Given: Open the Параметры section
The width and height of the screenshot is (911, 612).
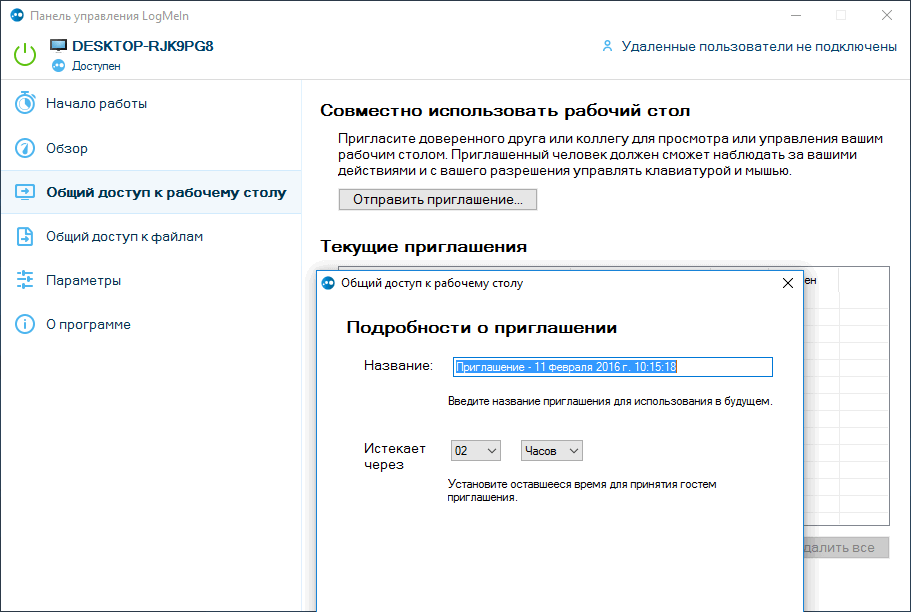Looking at the screenshot, I should click(151, 280).
